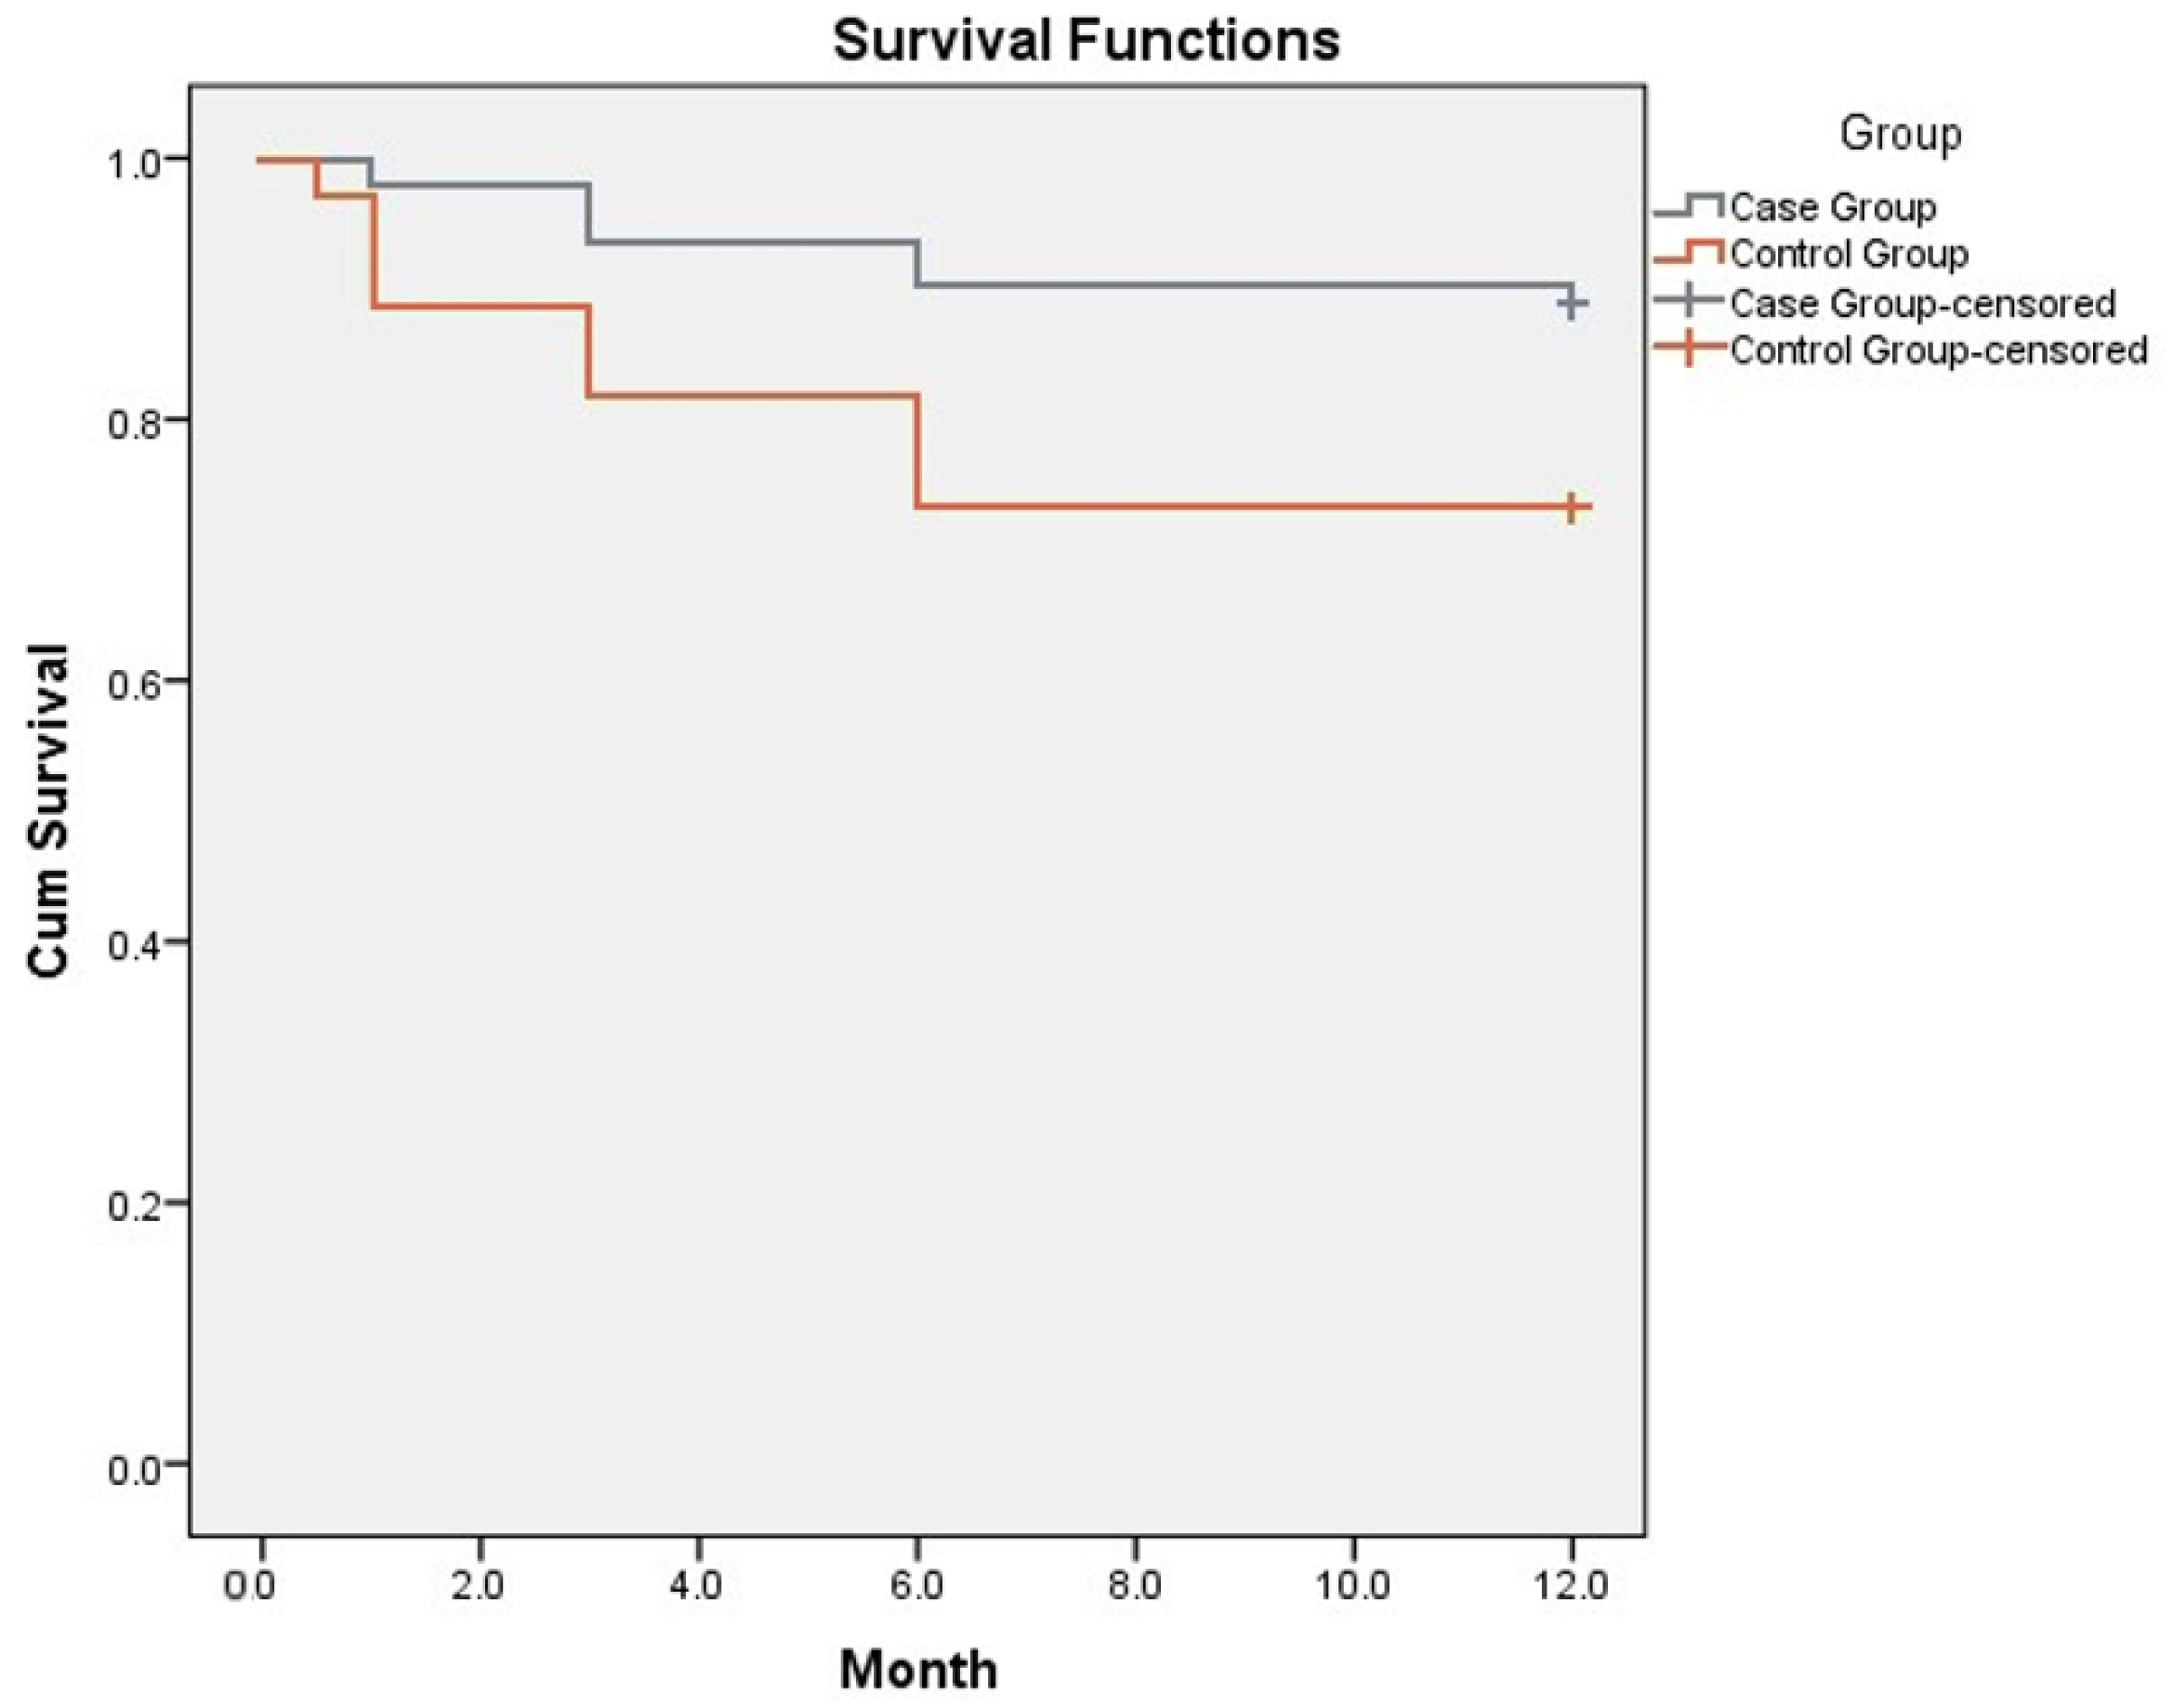The width and height of the screenshot is (2173, 1708).
Task: Click the 0.4 tick label on the survival axis
Action: 134,943
